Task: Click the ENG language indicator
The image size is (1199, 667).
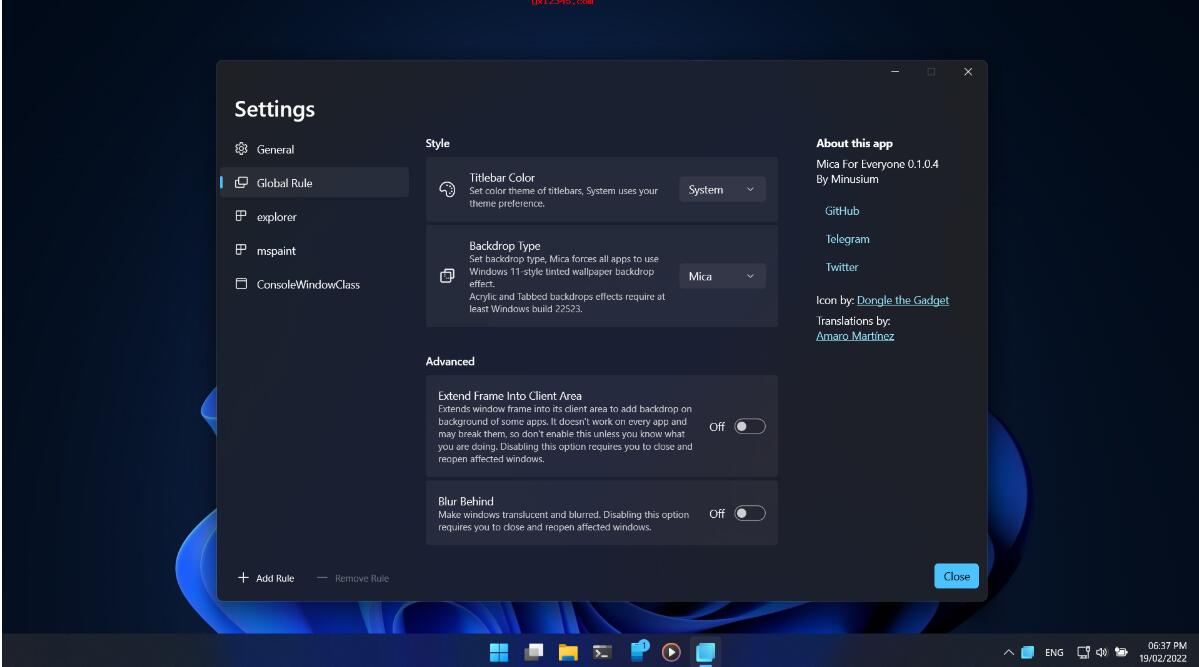Action: pyautogui.click(x=1054, y=652)
